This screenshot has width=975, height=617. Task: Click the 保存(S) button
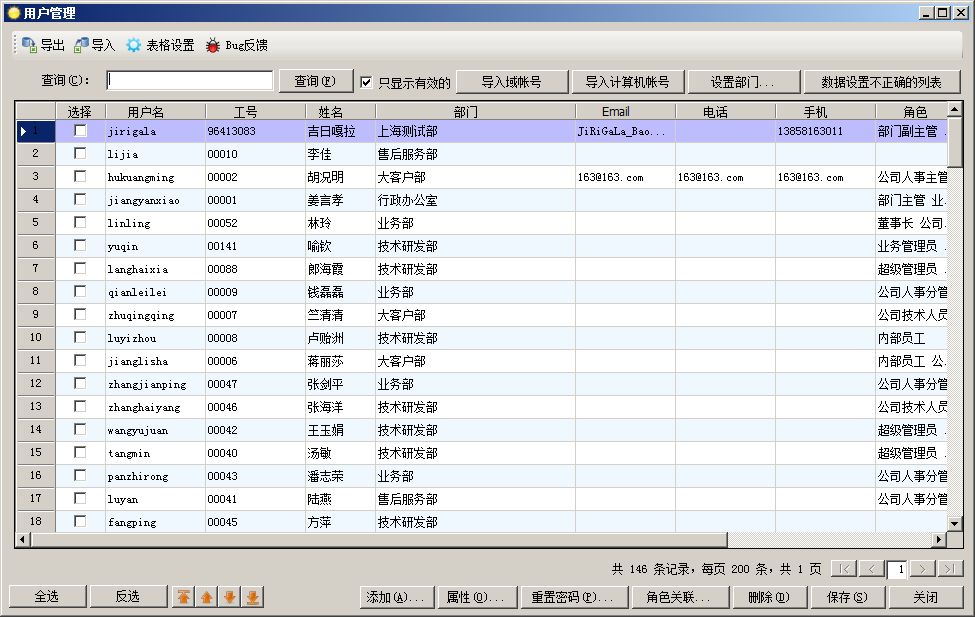[x=848, y=598]
